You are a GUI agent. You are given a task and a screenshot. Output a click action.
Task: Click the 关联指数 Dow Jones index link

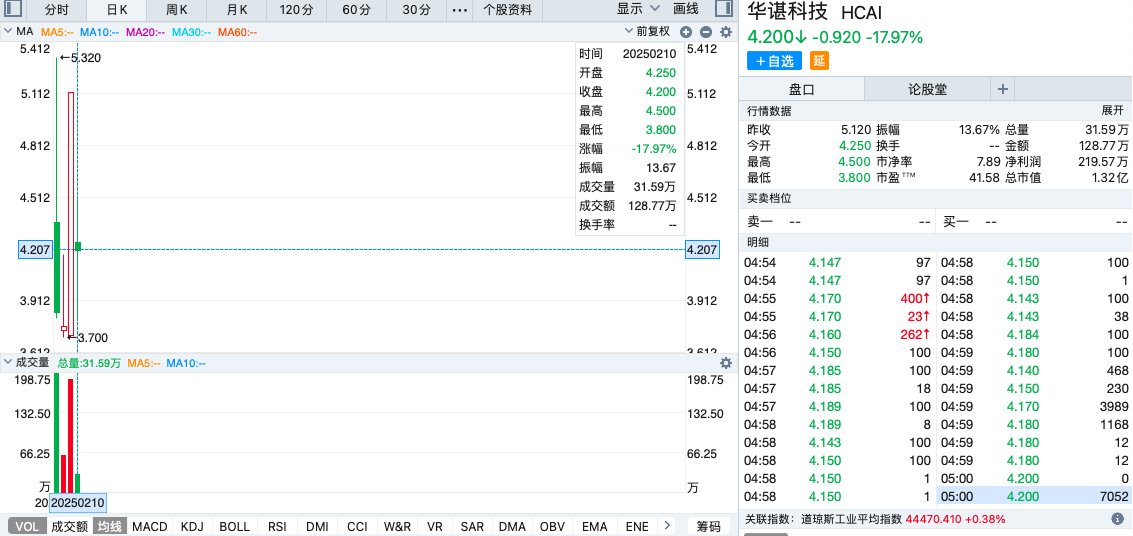pyautogui.click(x=875, y=519)
